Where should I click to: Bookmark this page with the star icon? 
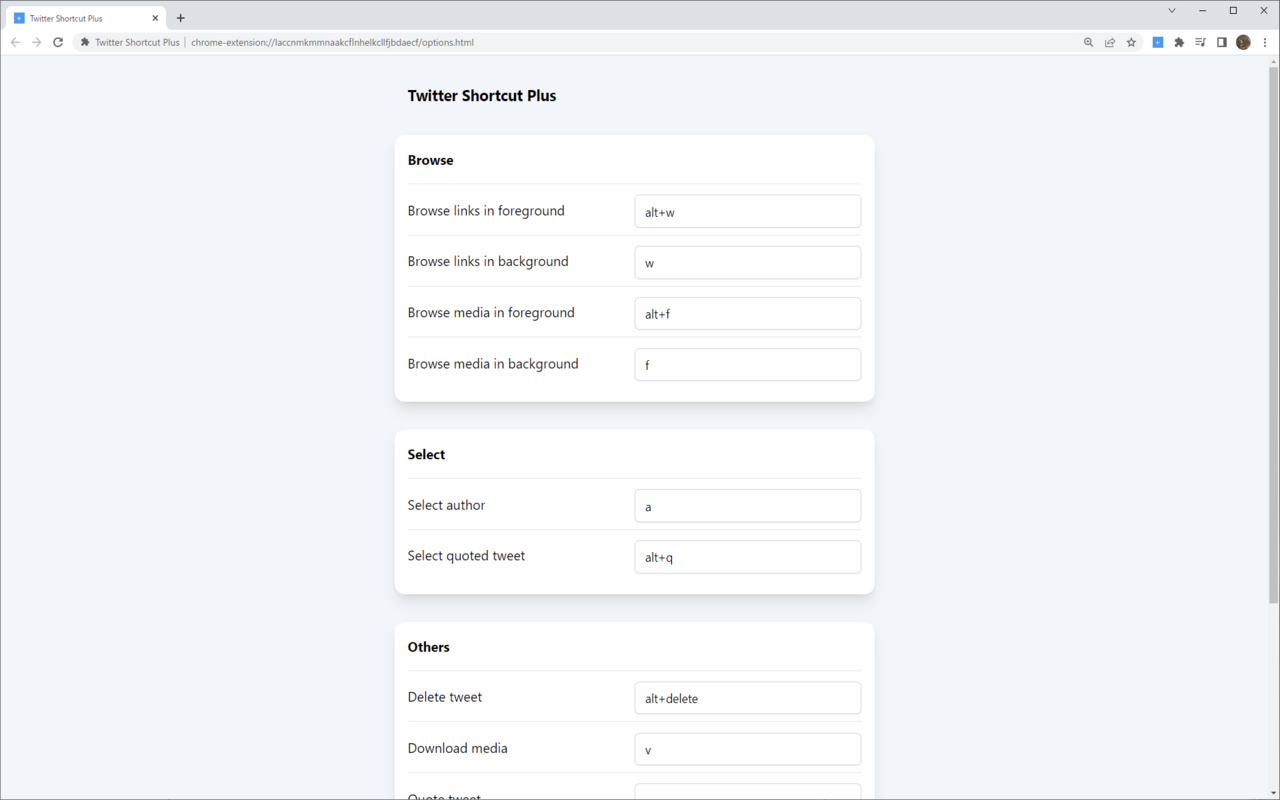pyautogui.click(x=1131, y=42)
